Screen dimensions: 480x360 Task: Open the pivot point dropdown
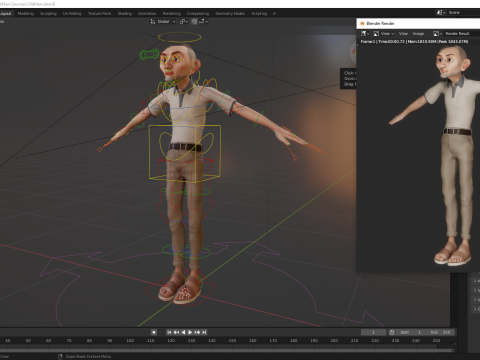(184, 21)
